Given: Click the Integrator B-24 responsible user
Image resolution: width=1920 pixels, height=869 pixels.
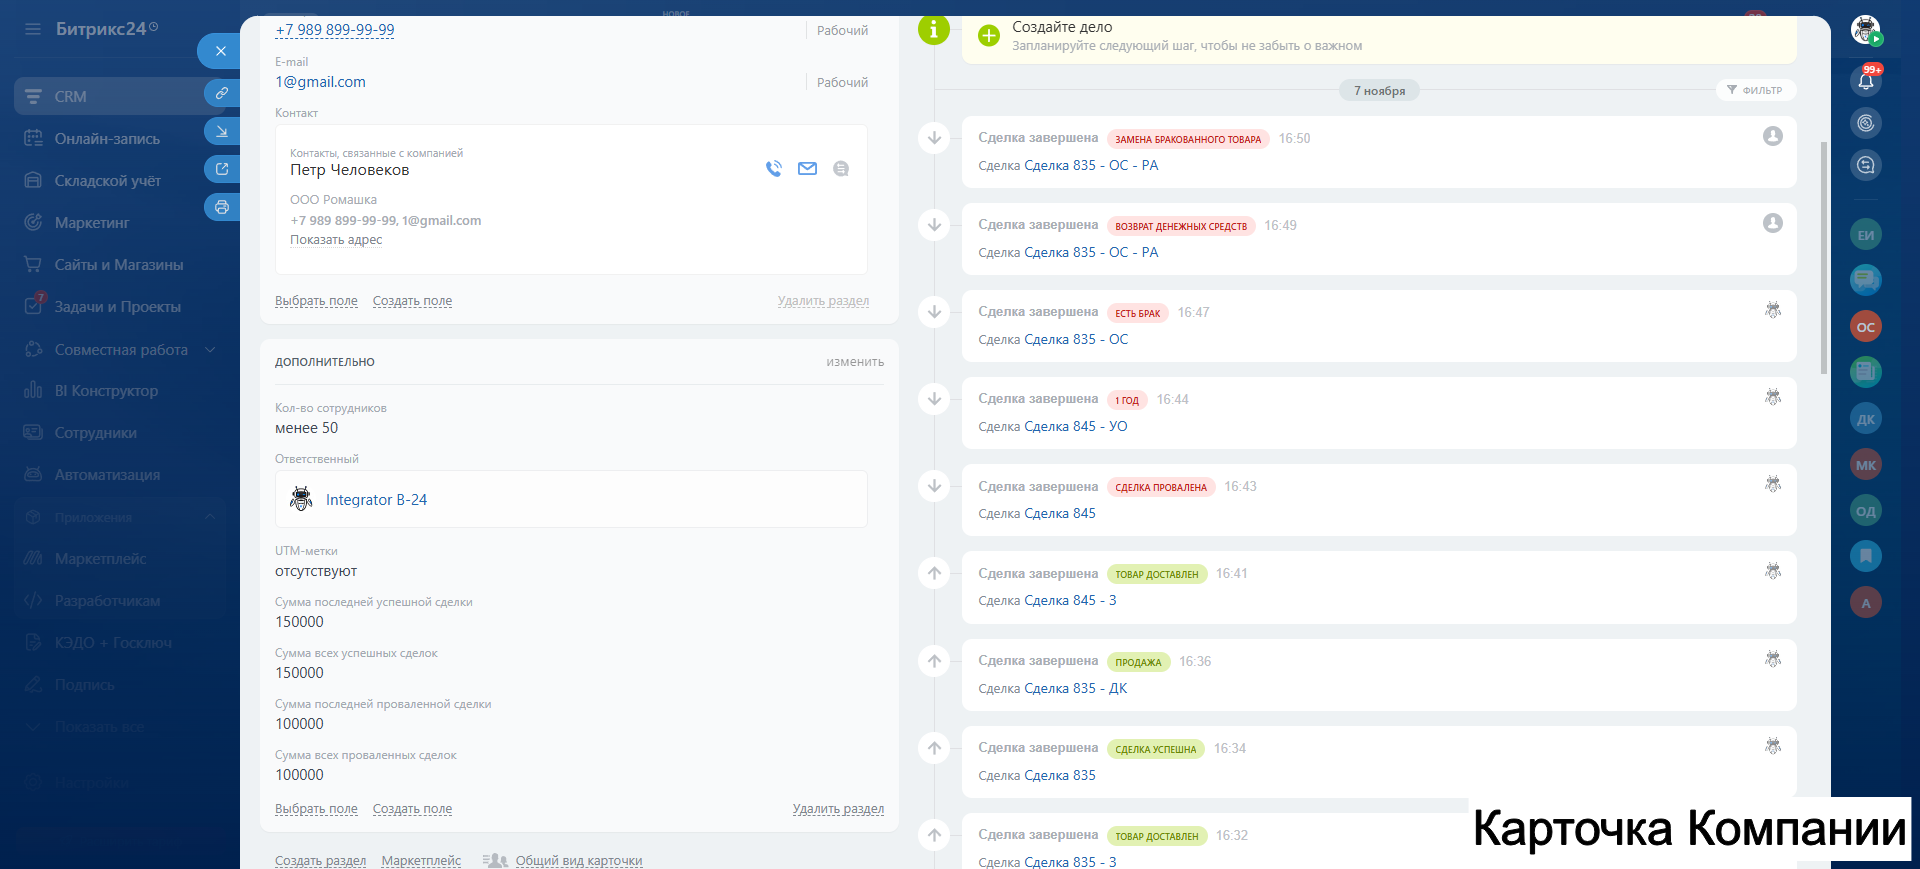Looking at the screenshot, I should (x=376, y=500).
